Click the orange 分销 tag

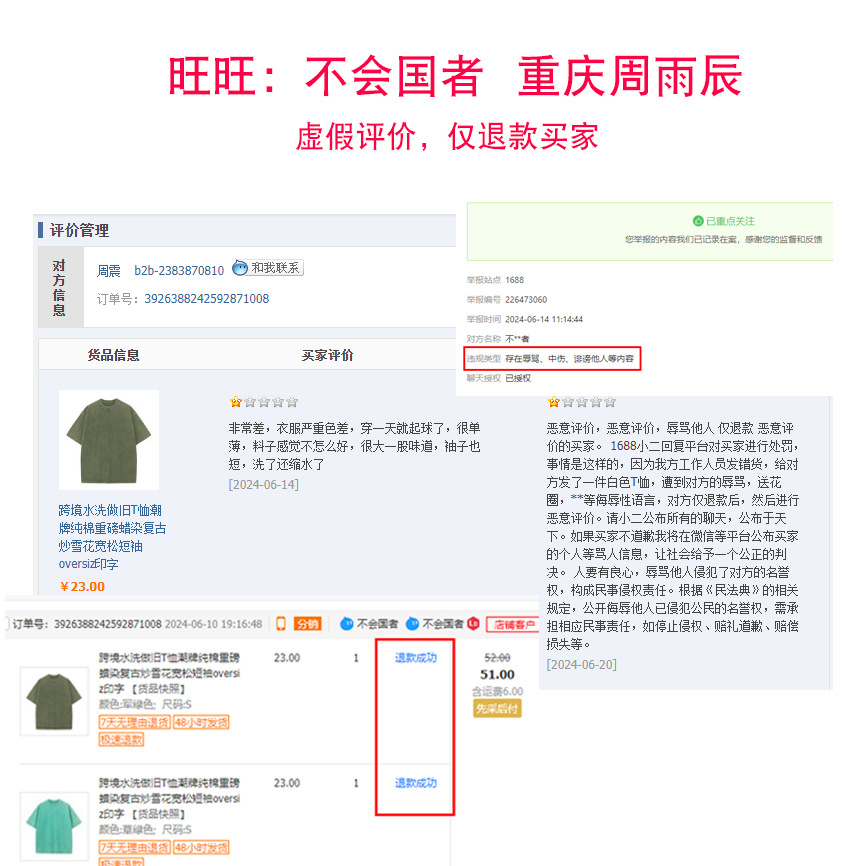[307, 624]
